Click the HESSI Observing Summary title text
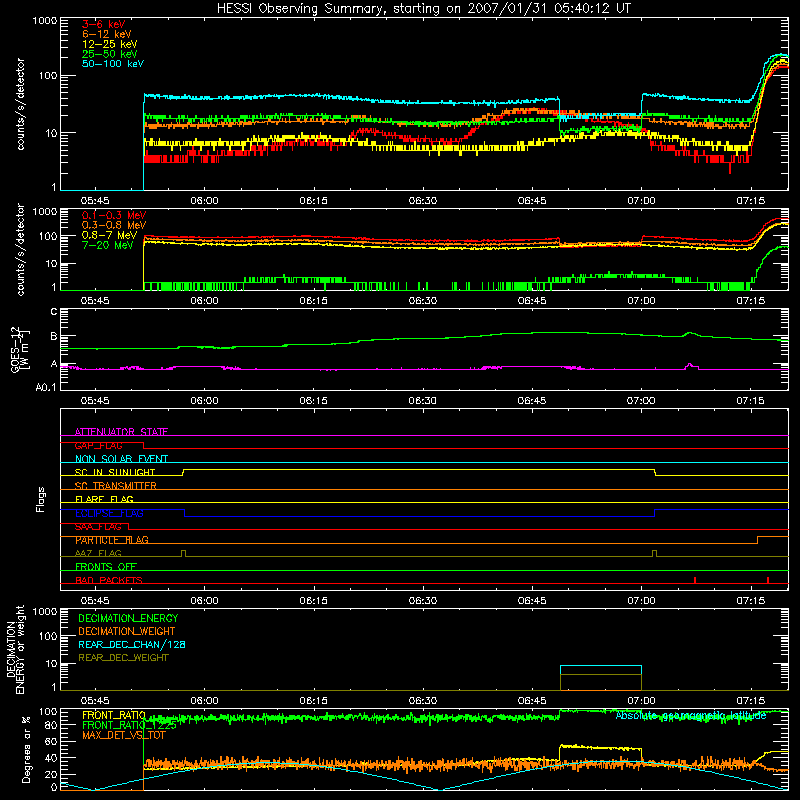This screenshot has width=800, height=800. pyautogui.click(x=424, y=9)
